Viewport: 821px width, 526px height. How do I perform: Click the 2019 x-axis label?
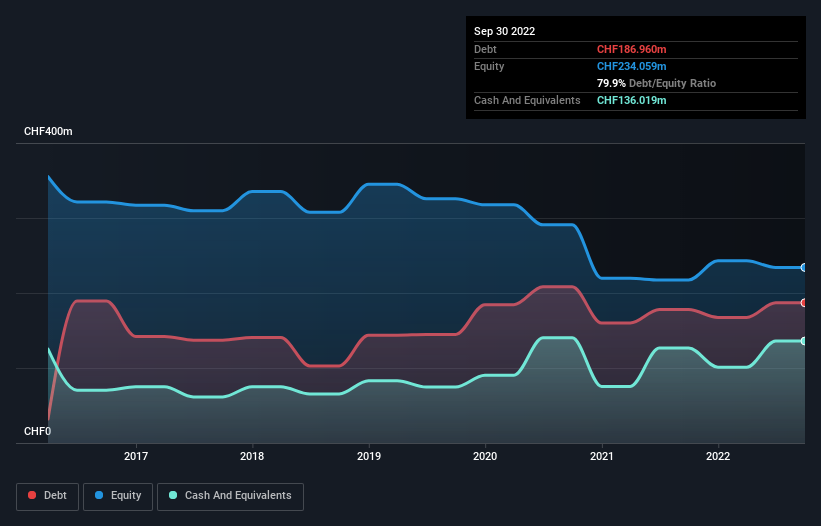[x=369, y=456]
